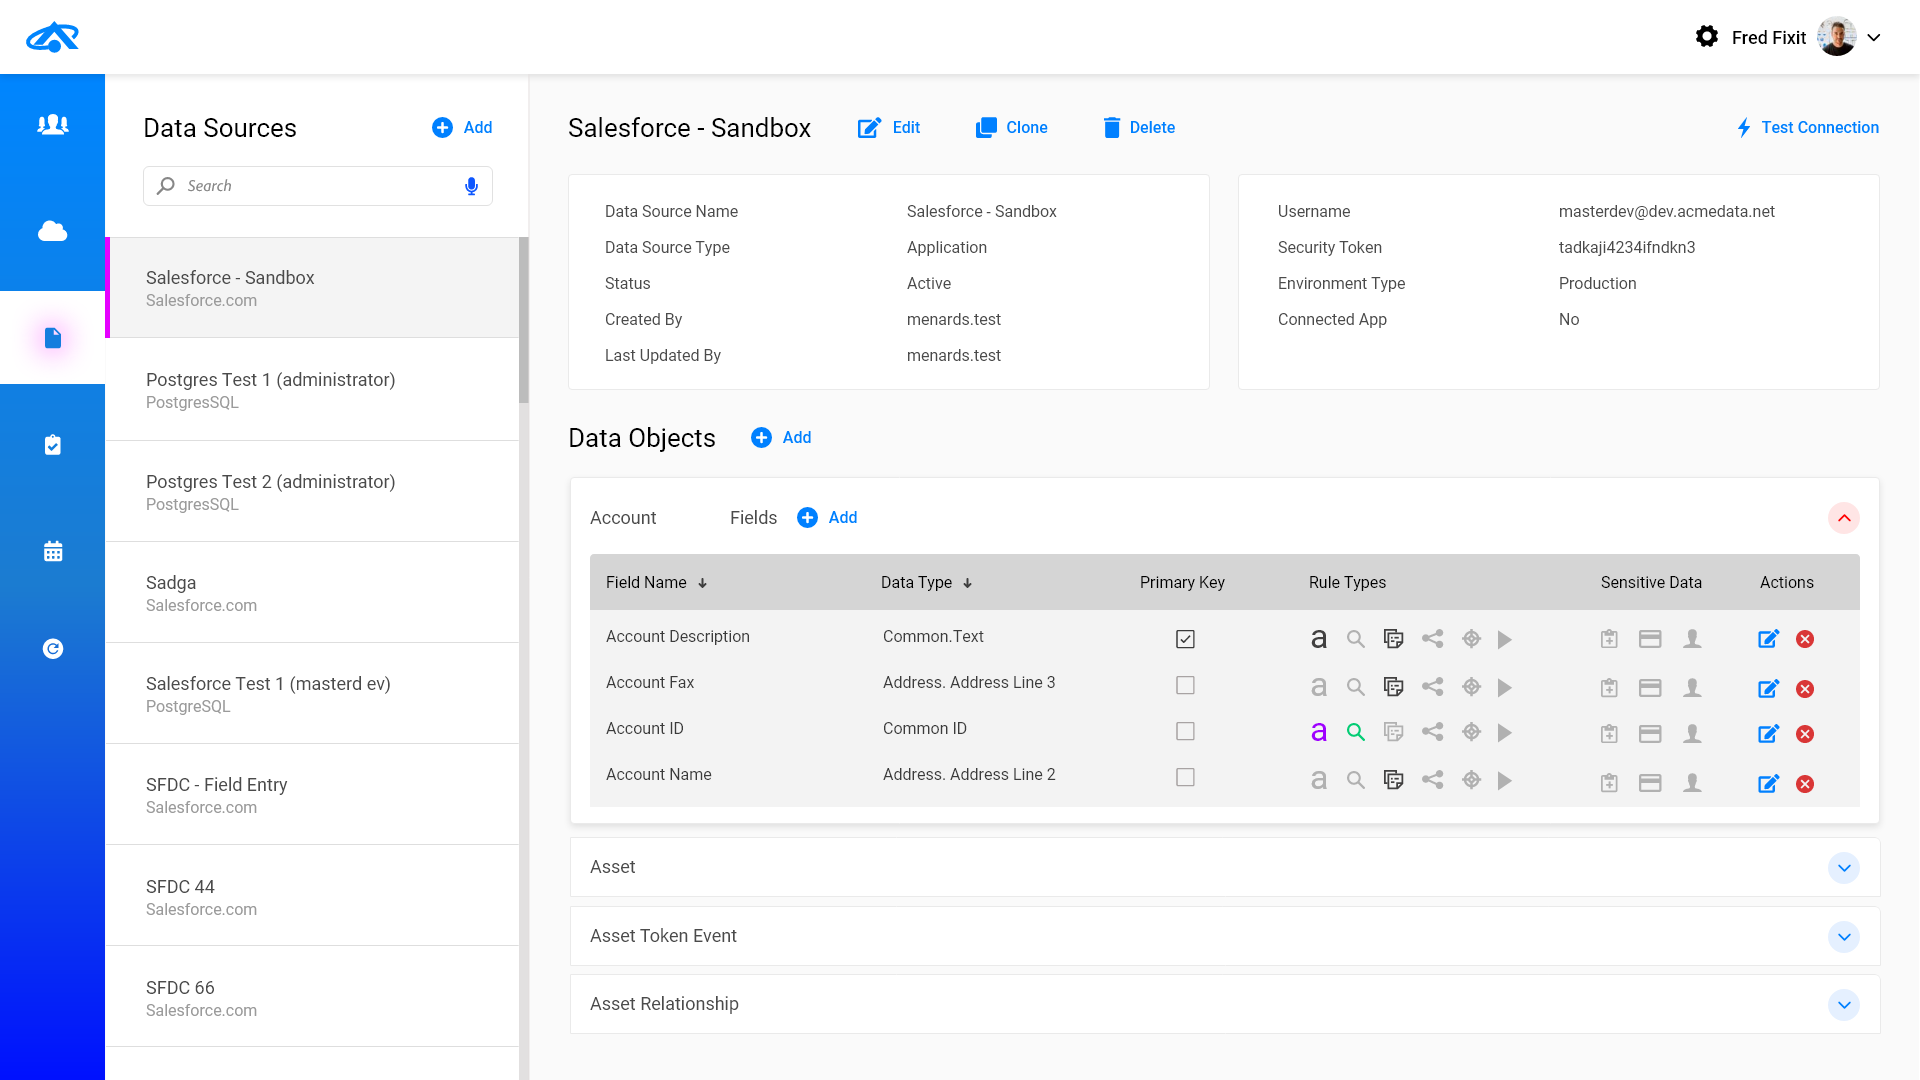Open the calendar sidebar icon

click(x=53, y=551)
